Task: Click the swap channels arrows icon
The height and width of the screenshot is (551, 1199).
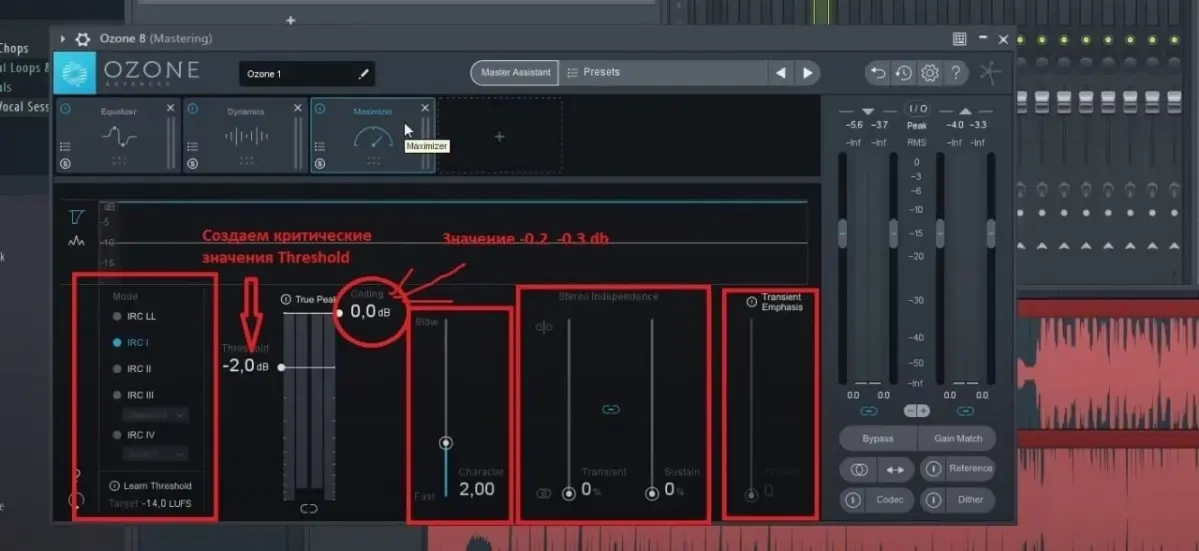Action: point(895,470)
